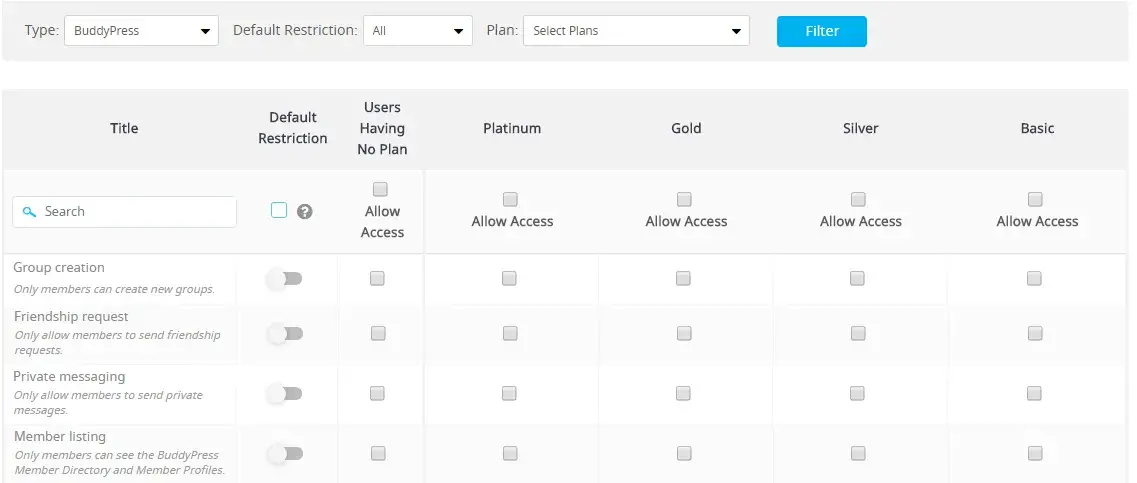
Task: Expand the Default Restriction filter dropdown
Action: point(418,31)
